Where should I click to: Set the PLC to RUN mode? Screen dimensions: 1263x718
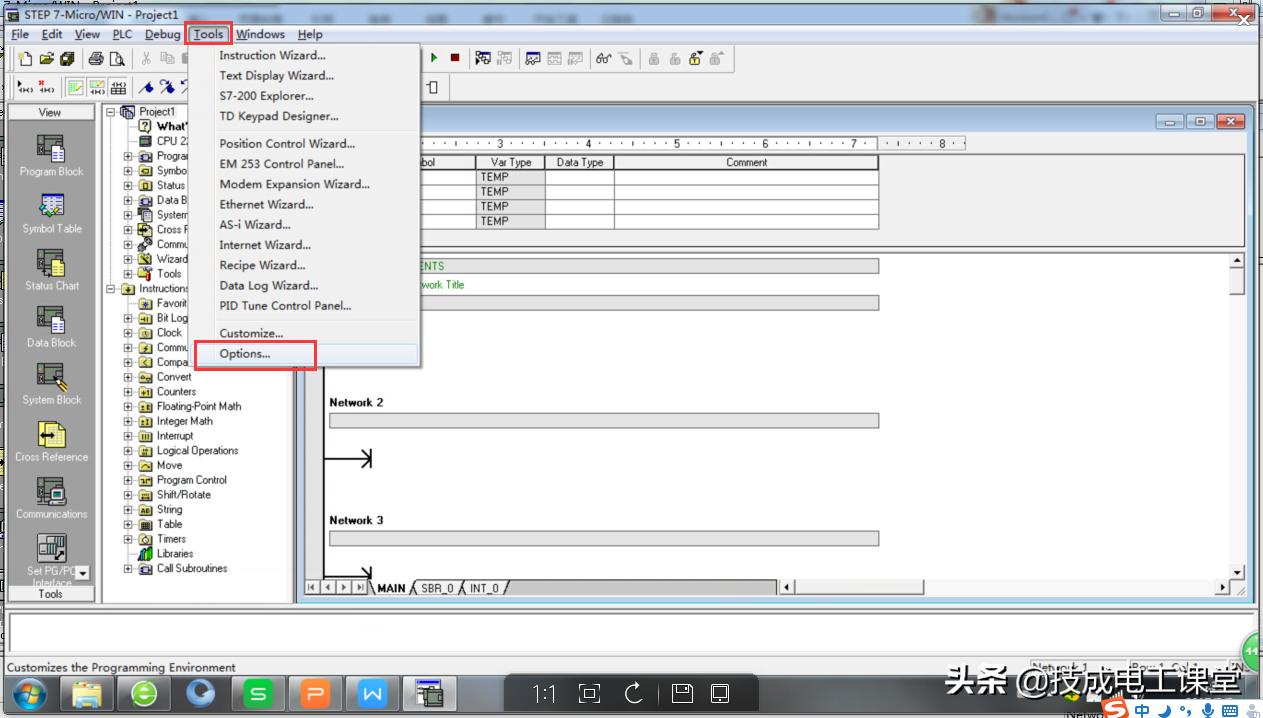[x=434, y=58]
